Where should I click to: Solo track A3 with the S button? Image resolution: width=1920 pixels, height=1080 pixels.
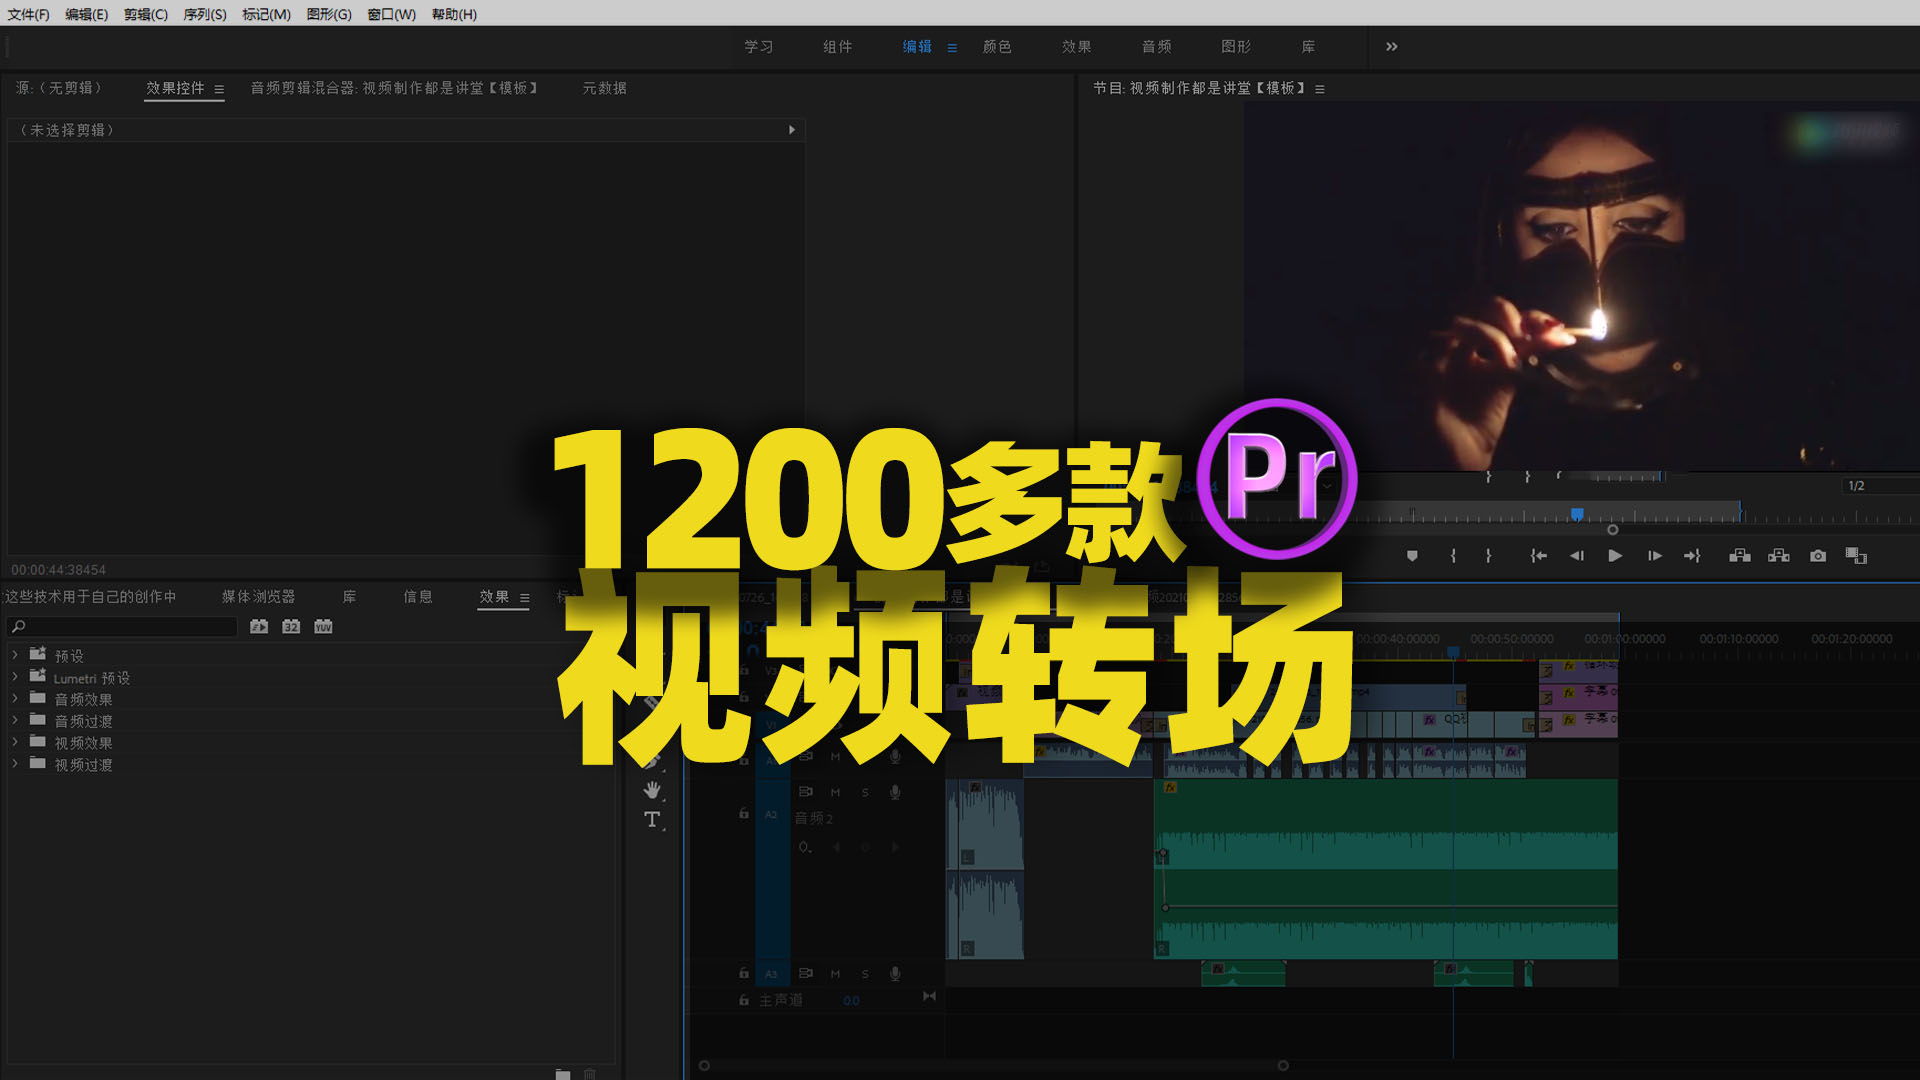tap(865, 973)
